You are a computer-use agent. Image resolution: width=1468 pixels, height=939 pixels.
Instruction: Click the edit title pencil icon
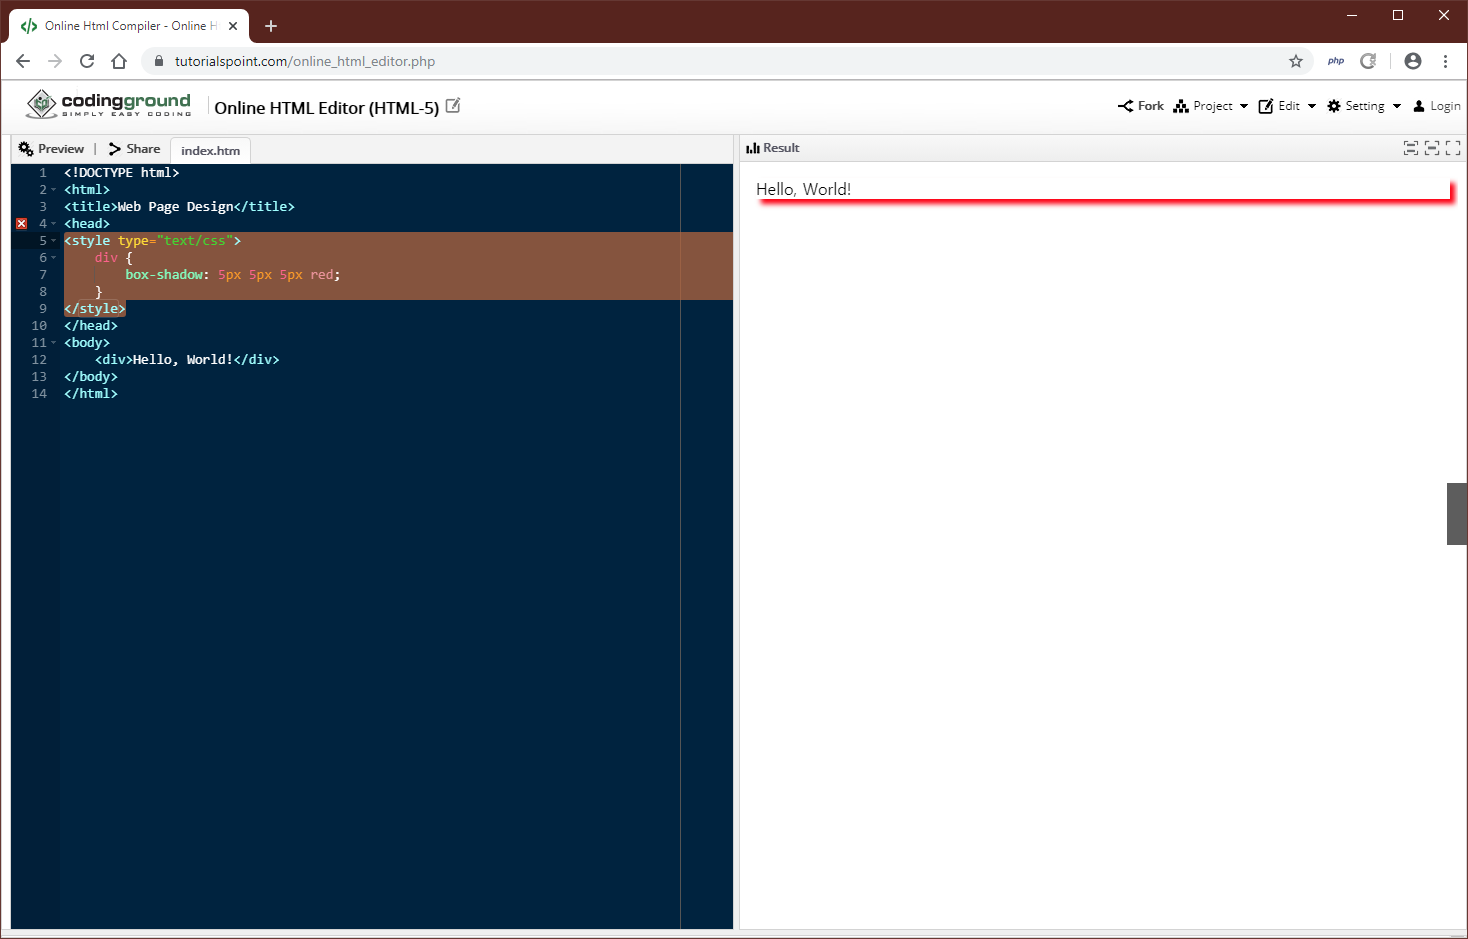click(453, 105)
